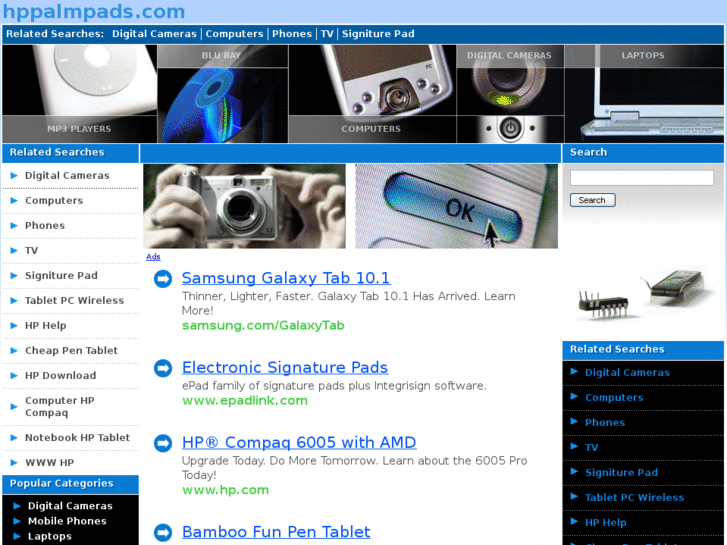Choose Tablet PC Wireless in left sidebar
This screenshot has height=545, width=727.
pyautogui.click(x=74, y=301)
